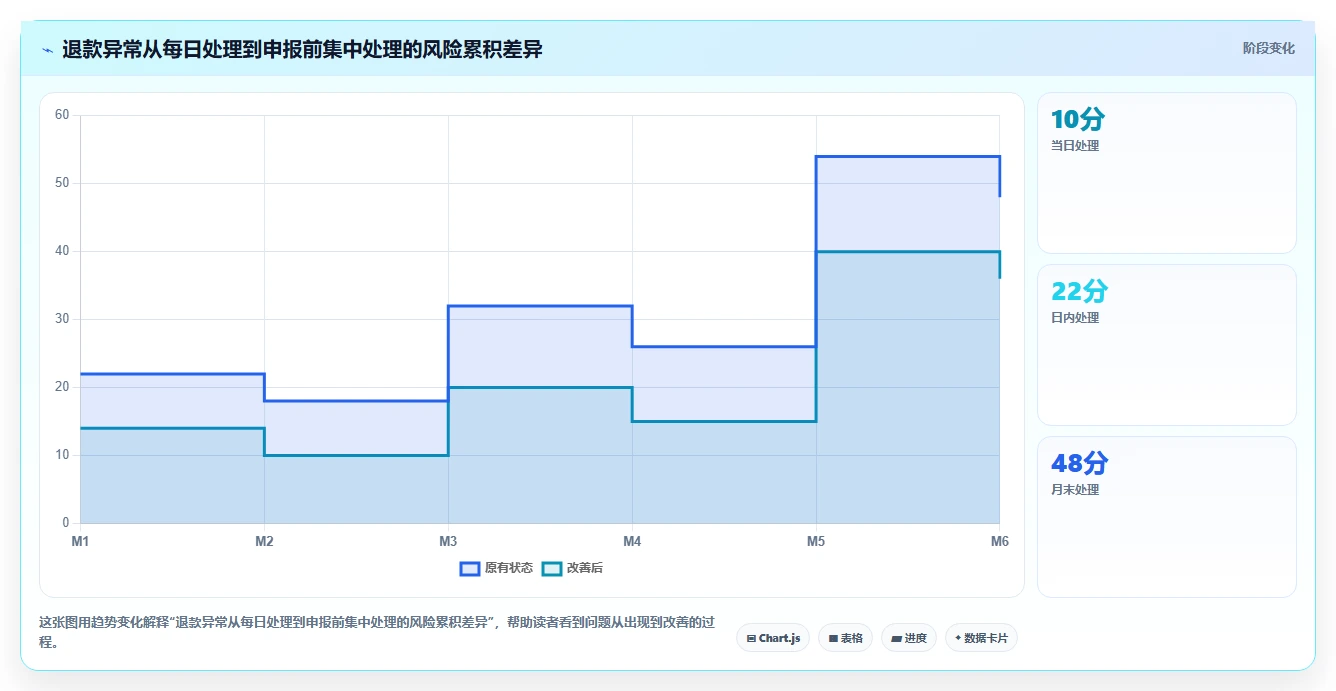Click the M1 axis label
Screen dimensions: 1336x691
(x=80, y=541)
